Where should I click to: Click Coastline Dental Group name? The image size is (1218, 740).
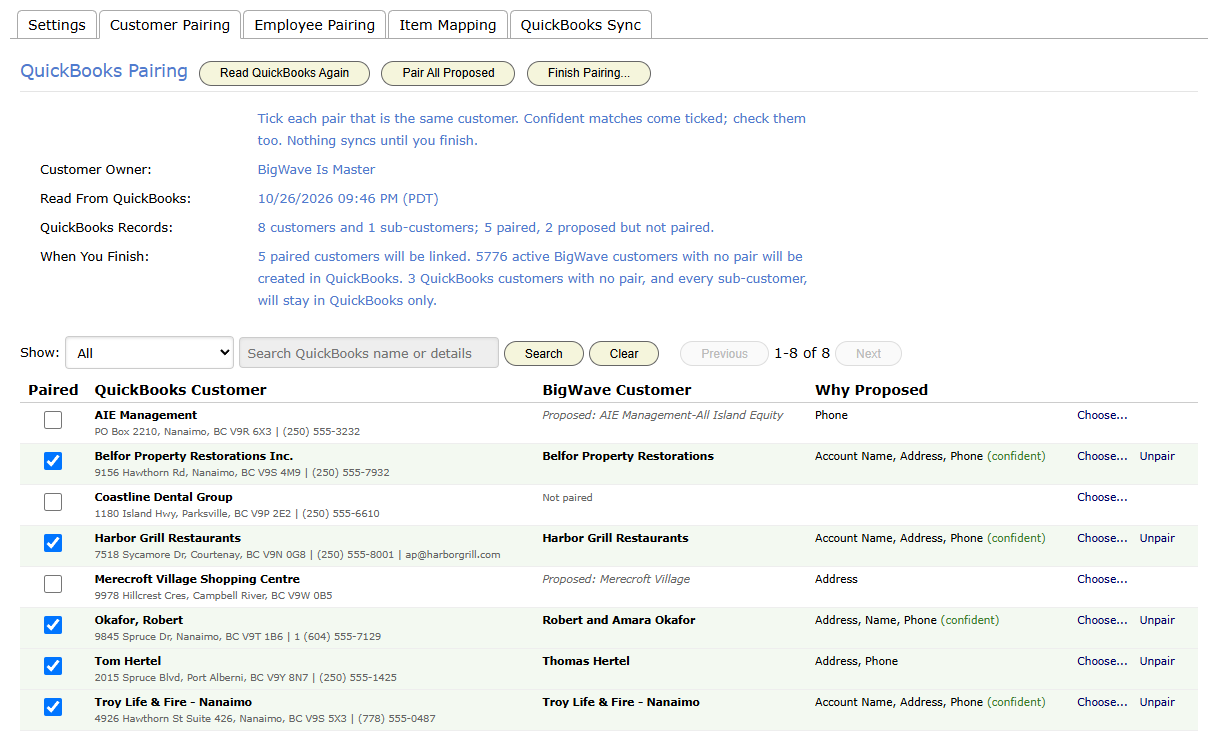coord(164,497)
